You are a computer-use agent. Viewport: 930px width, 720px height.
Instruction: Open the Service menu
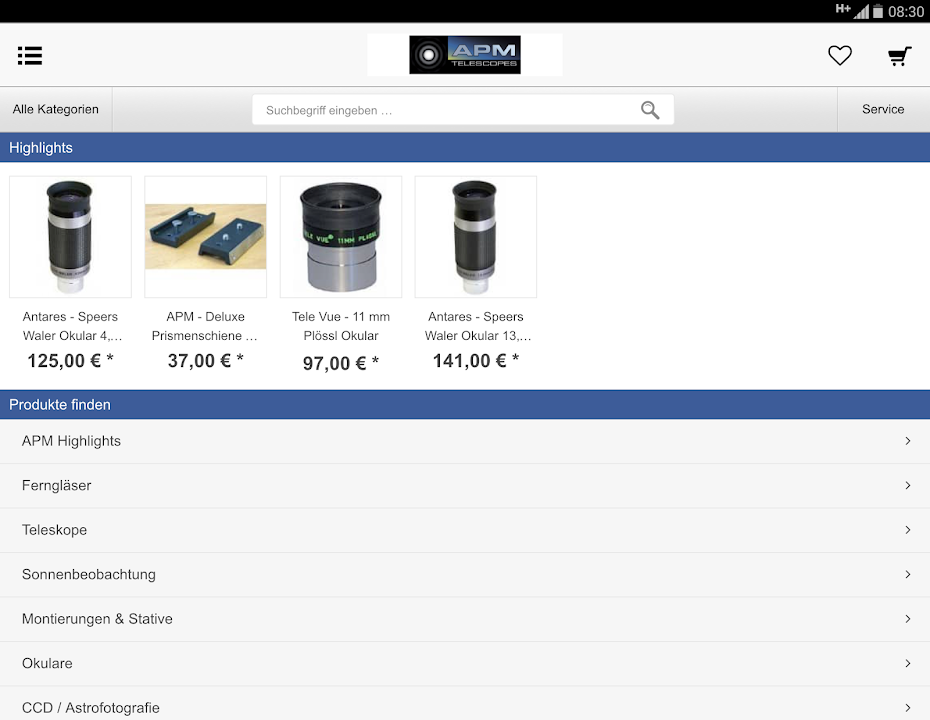[x=882, y=110]
